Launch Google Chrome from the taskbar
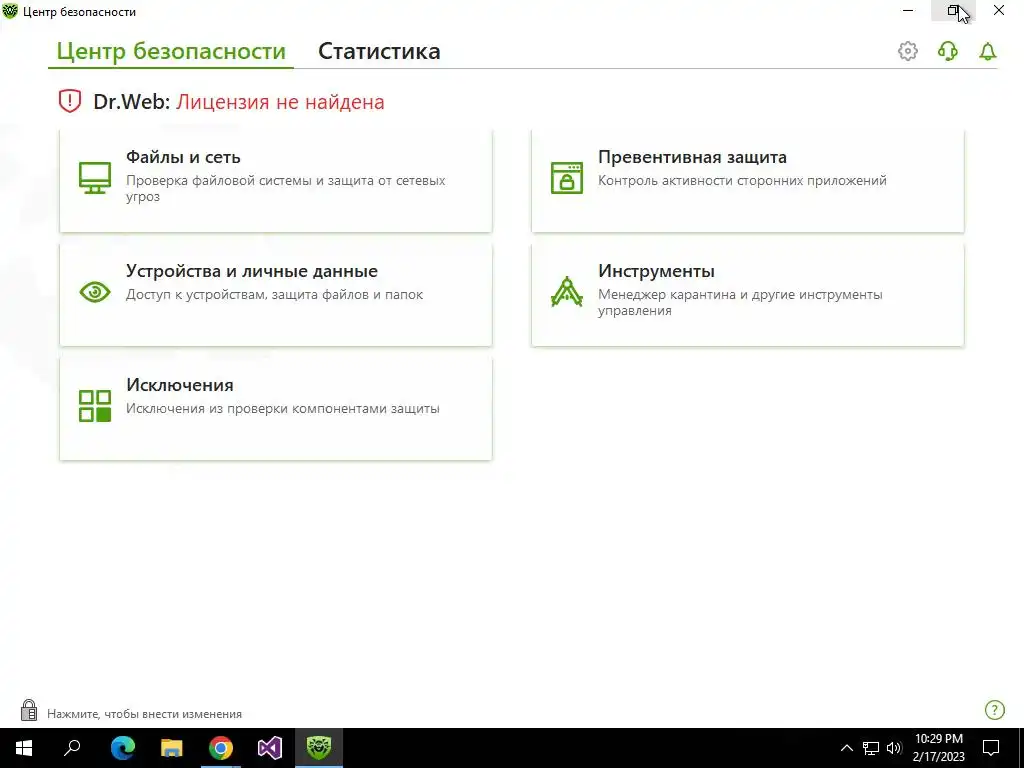This screenshot has width=1024, height=768. (221, 748)
